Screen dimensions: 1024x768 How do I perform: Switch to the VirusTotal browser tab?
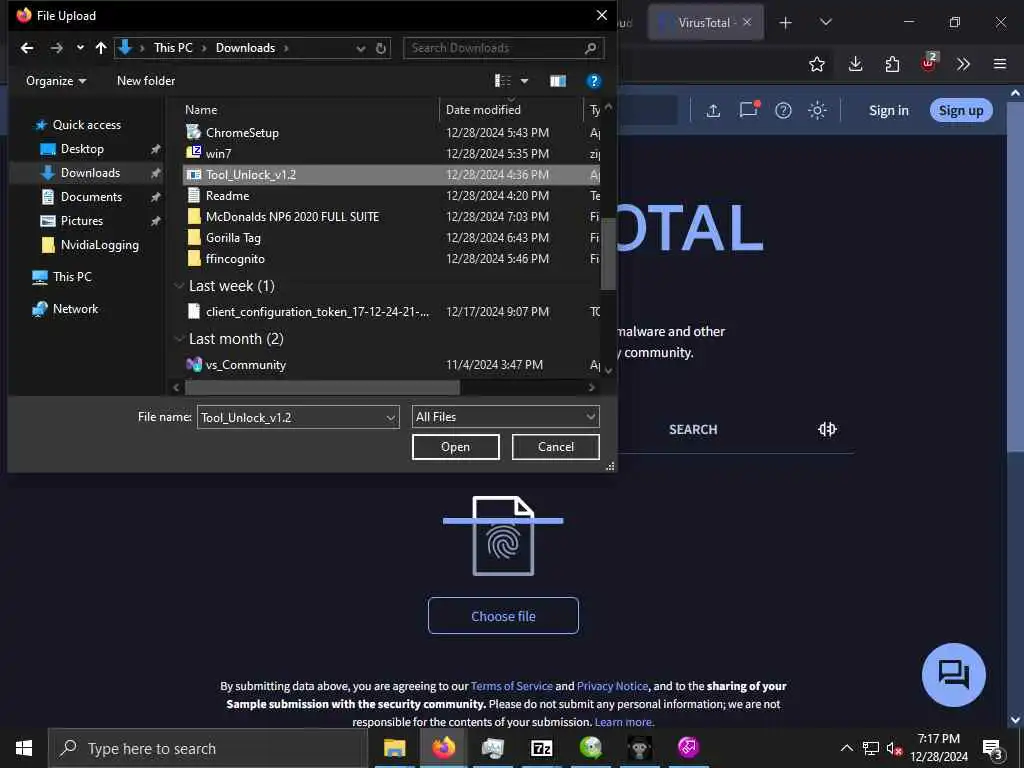click(705, 22)
